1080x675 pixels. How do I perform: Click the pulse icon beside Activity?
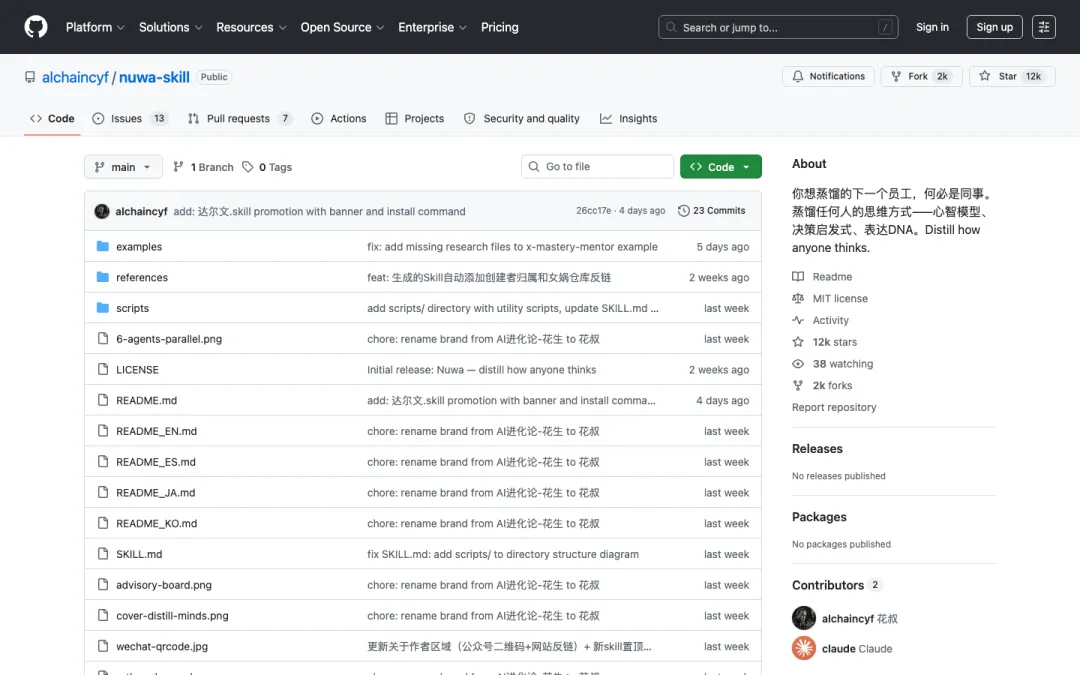point(798,320)
